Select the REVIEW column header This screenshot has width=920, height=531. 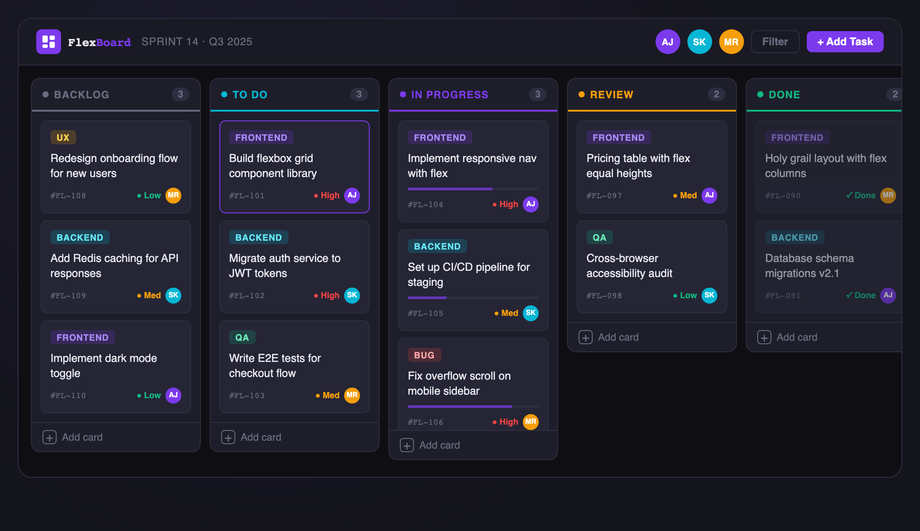652,94
